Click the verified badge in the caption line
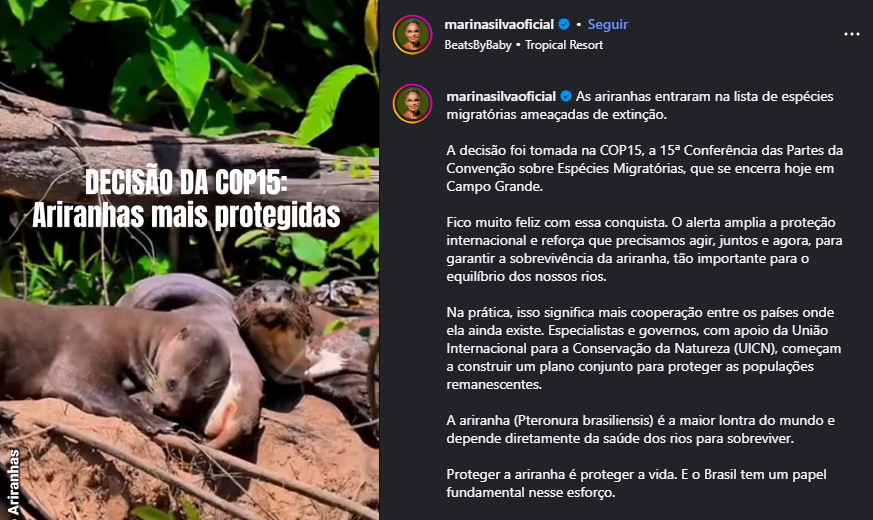Image resolution: width=873 pixels, height=520 pixels. point(566,96)
